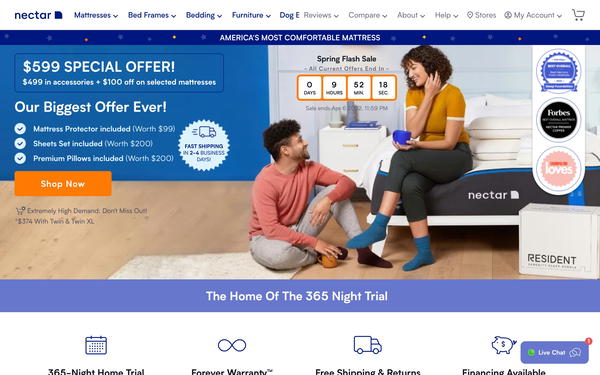Viewport: 600px width, 375px height.
Task: Open the Stores menu item
Action: tap(481, 15)
